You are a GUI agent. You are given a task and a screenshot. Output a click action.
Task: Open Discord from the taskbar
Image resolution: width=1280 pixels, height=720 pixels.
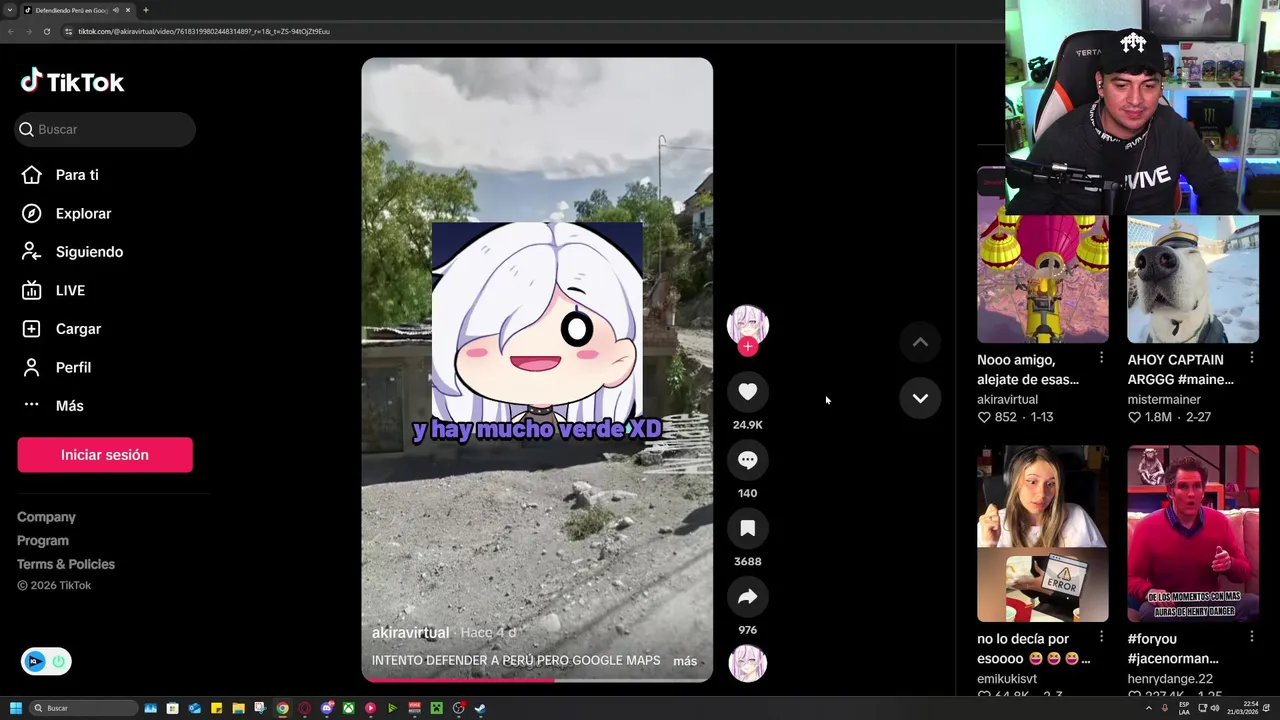326,708
